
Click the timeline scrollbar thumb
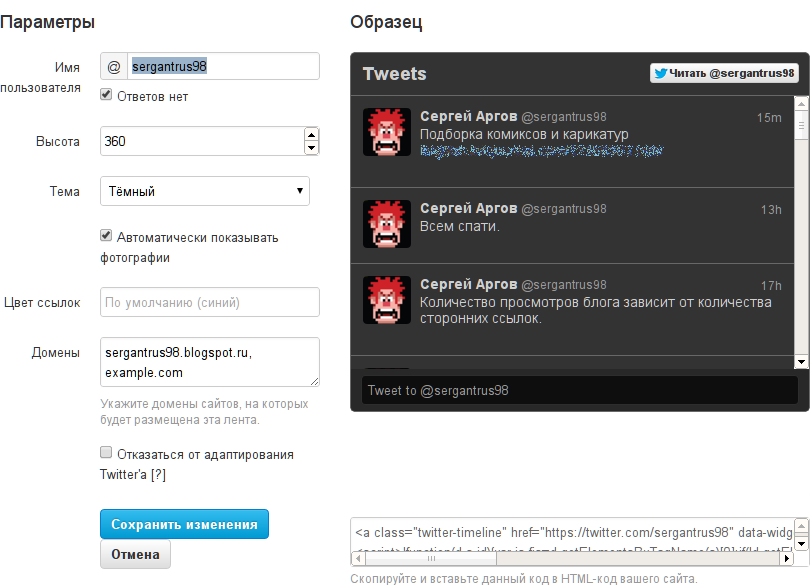[801, 125]
